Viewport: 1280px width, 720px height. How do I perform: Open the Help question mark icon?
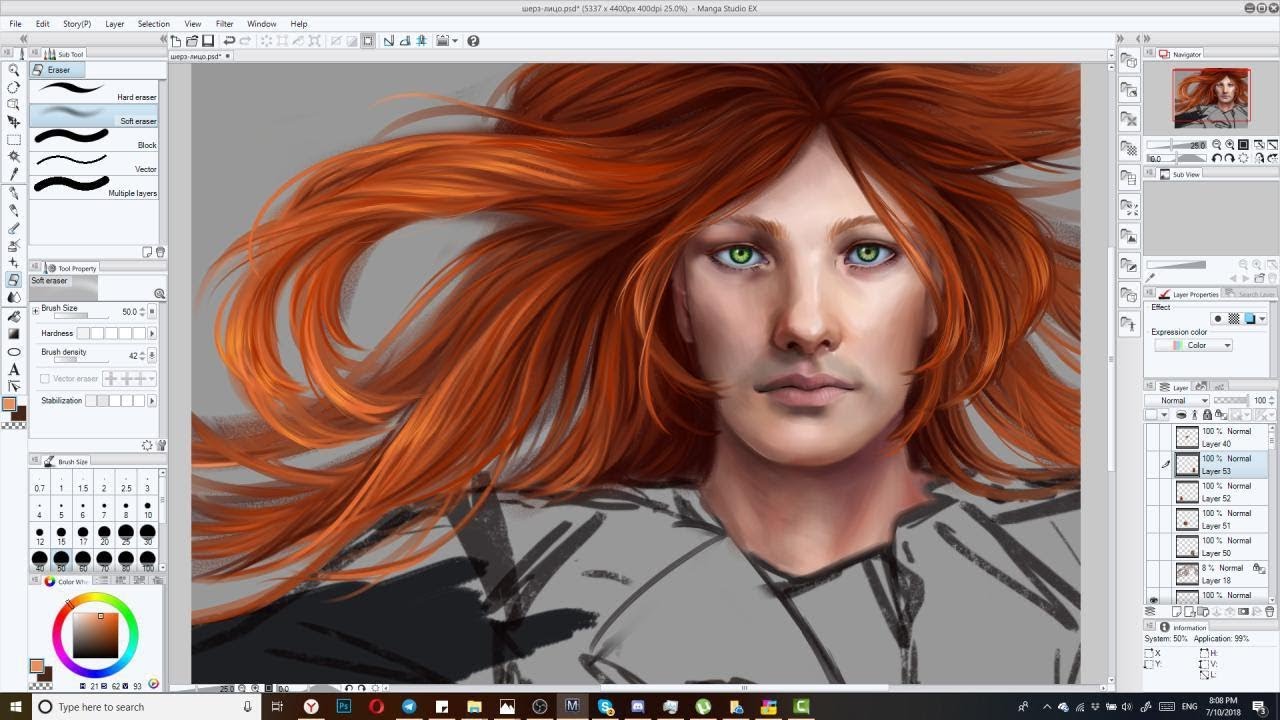coord(473,41)
